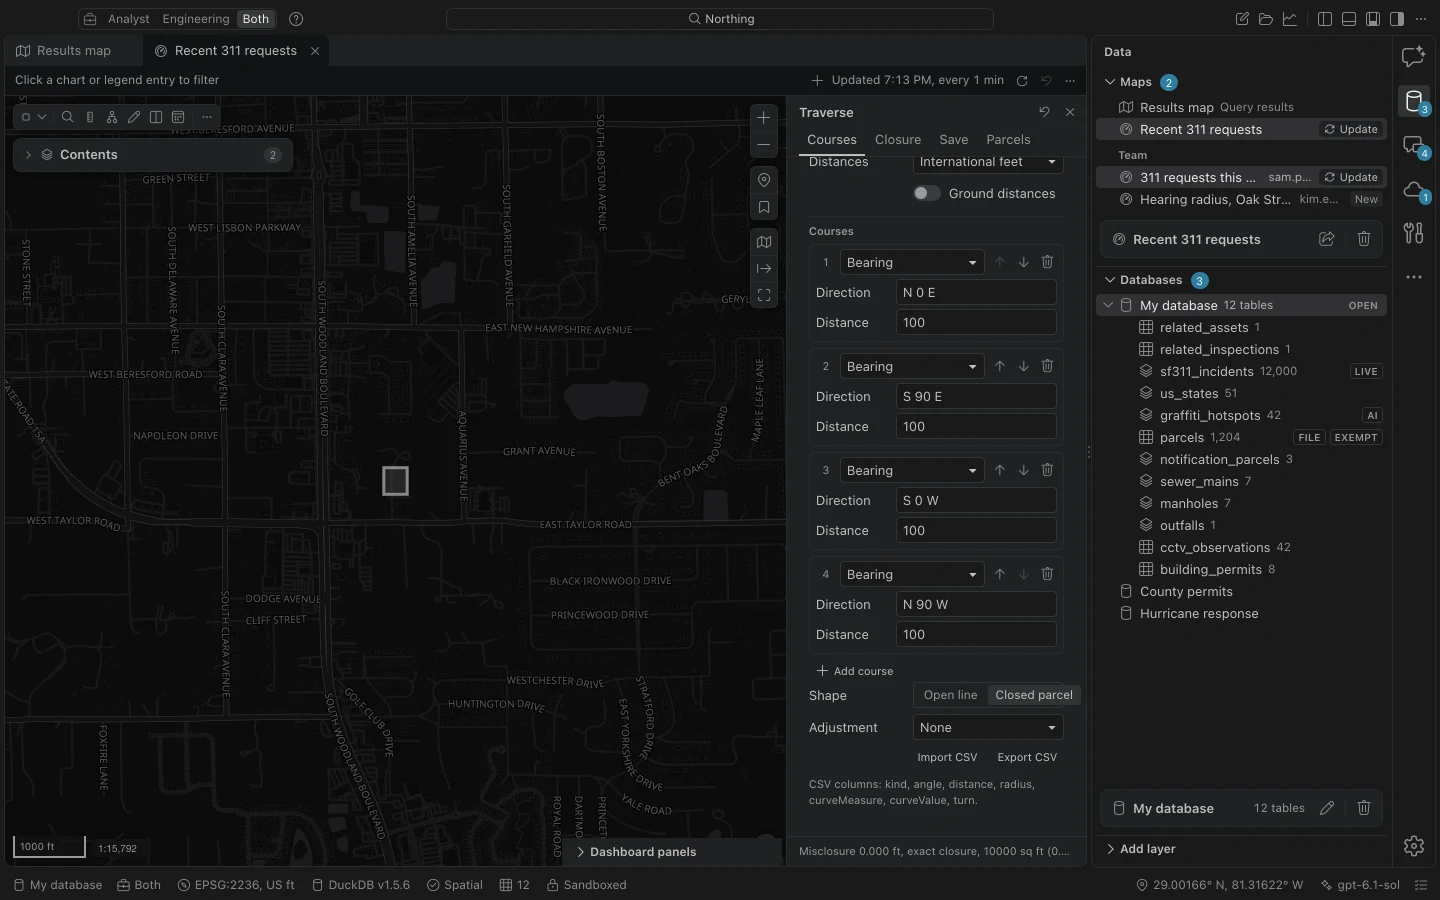1440x900 pixels.
Task: Click Export CSV
Action: (x=1027, y=757)
